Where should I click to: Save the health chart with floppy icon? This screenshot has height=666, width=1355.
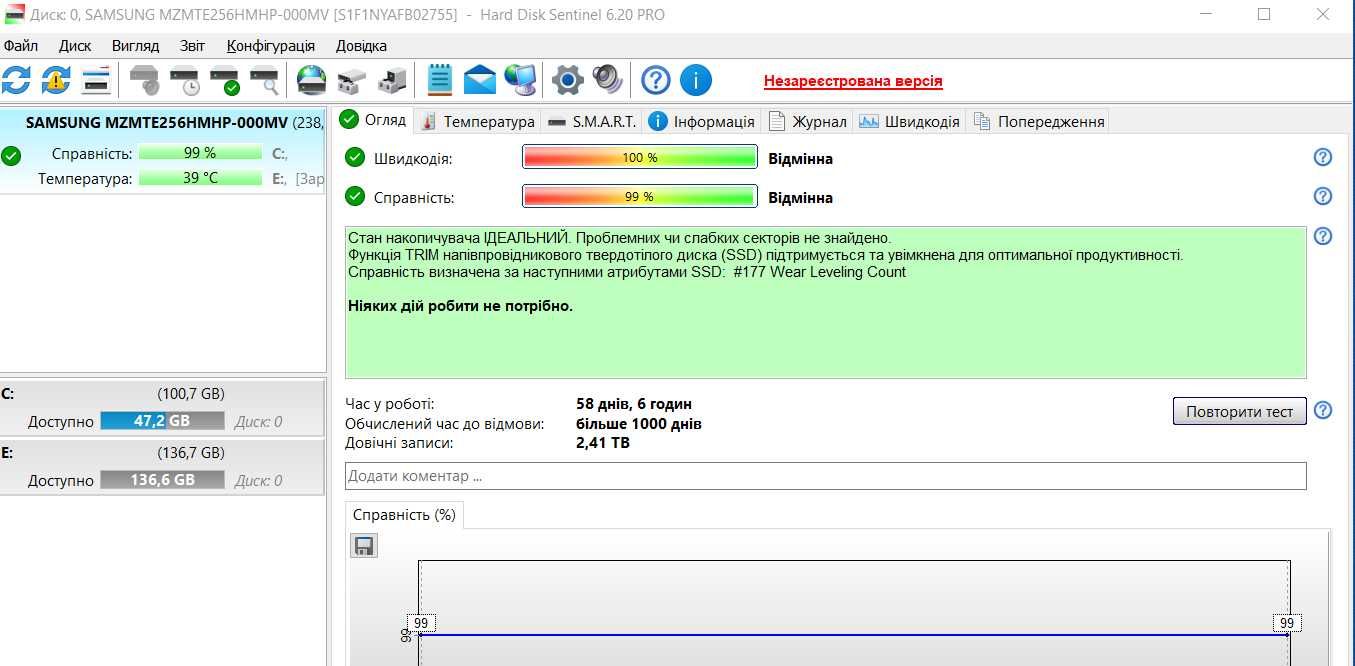click(364, 545)
